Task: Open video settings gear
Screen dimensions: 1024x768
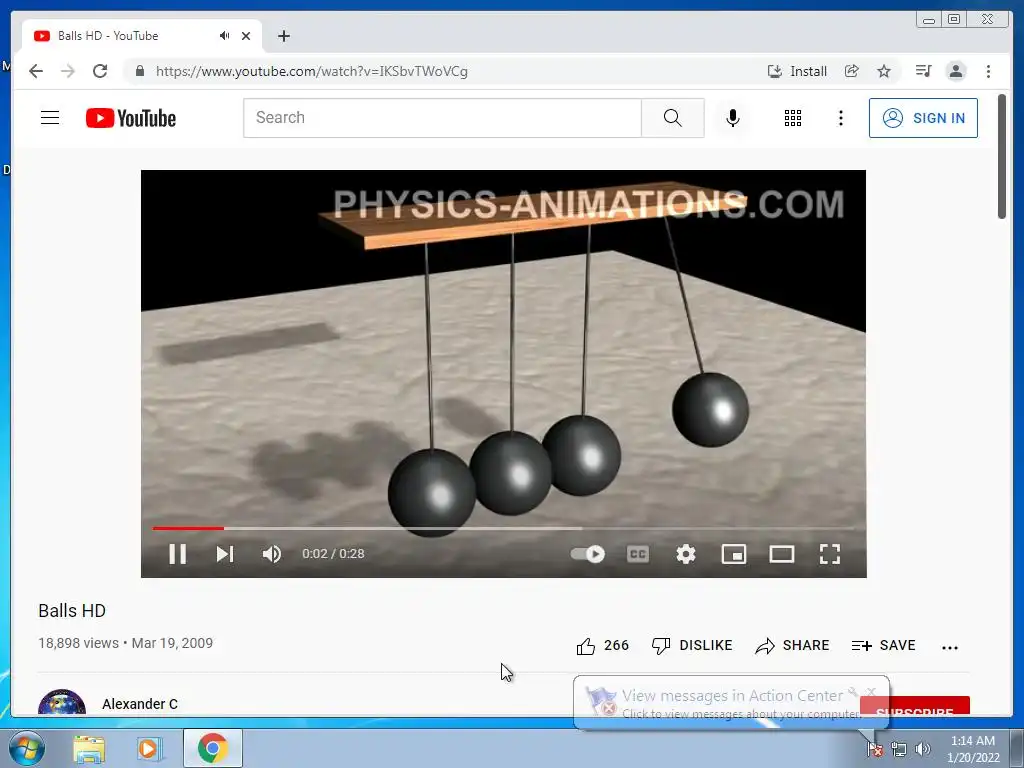Action: [686, 554]
